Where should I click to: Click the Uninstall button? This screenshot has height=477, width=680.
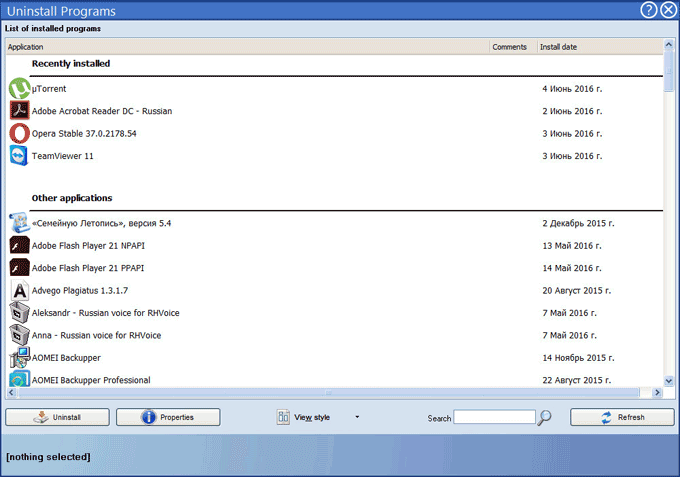(x=57, y=417)
